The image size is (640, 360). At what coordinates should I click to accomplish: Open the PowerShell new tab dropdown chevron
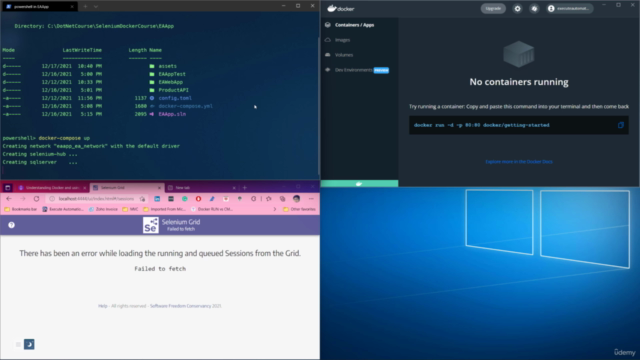[x=96, y=7]
